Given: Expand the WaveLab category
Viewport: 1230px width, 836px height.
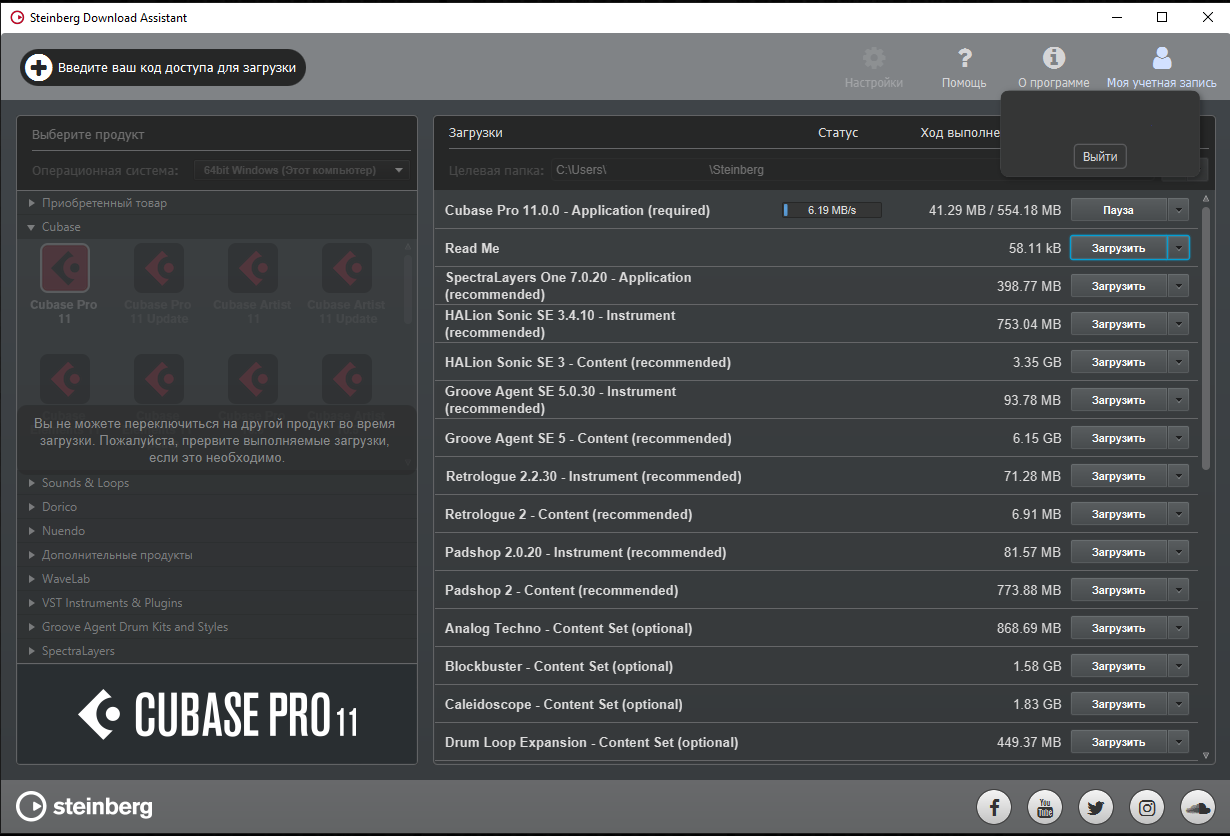Looking at the screenshot, I should (32, 579).
